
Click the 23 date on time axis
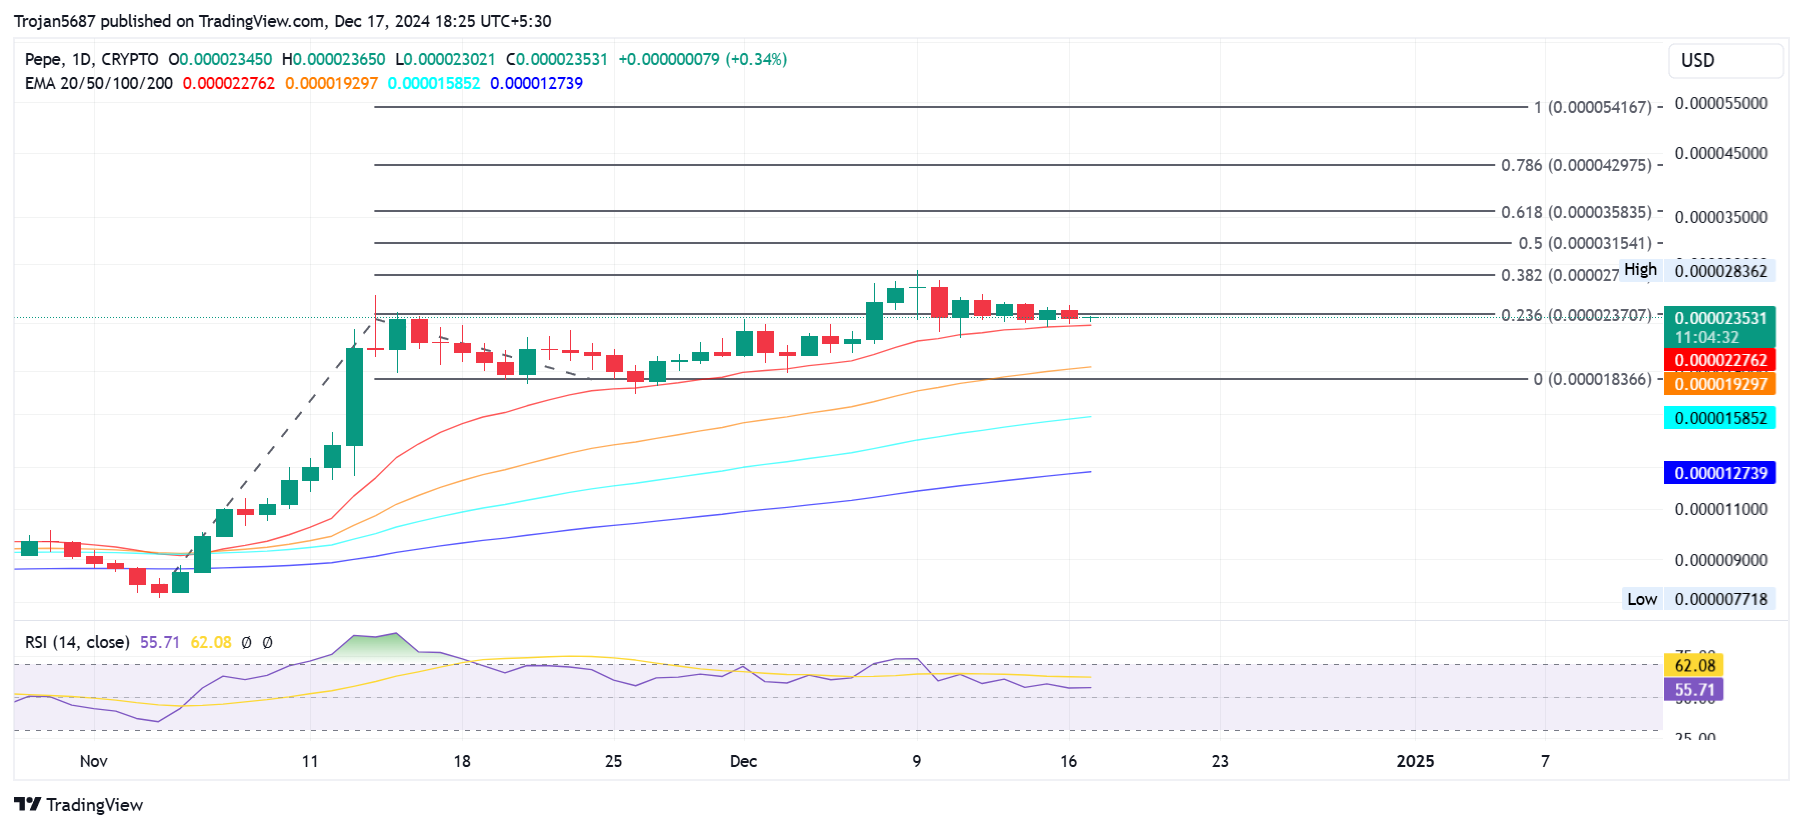[x=1221, y=761]
